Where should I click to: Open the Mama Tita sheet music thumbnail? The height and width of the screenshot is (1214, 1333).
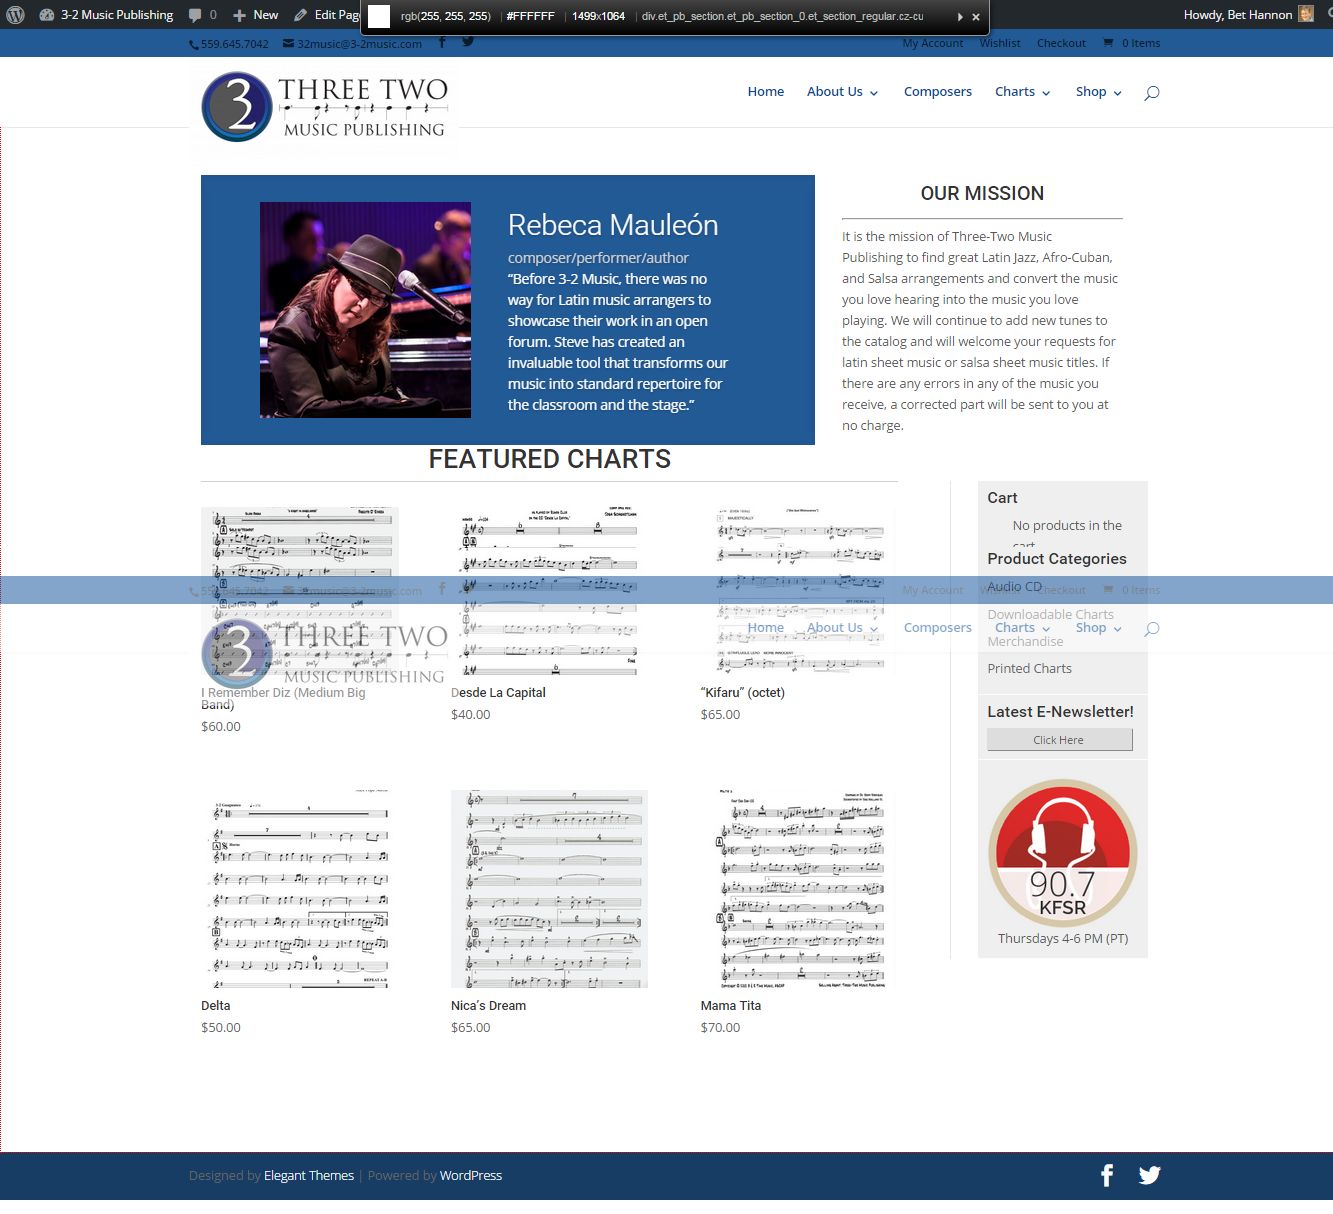pyautogui.click(x=799, y=889)
